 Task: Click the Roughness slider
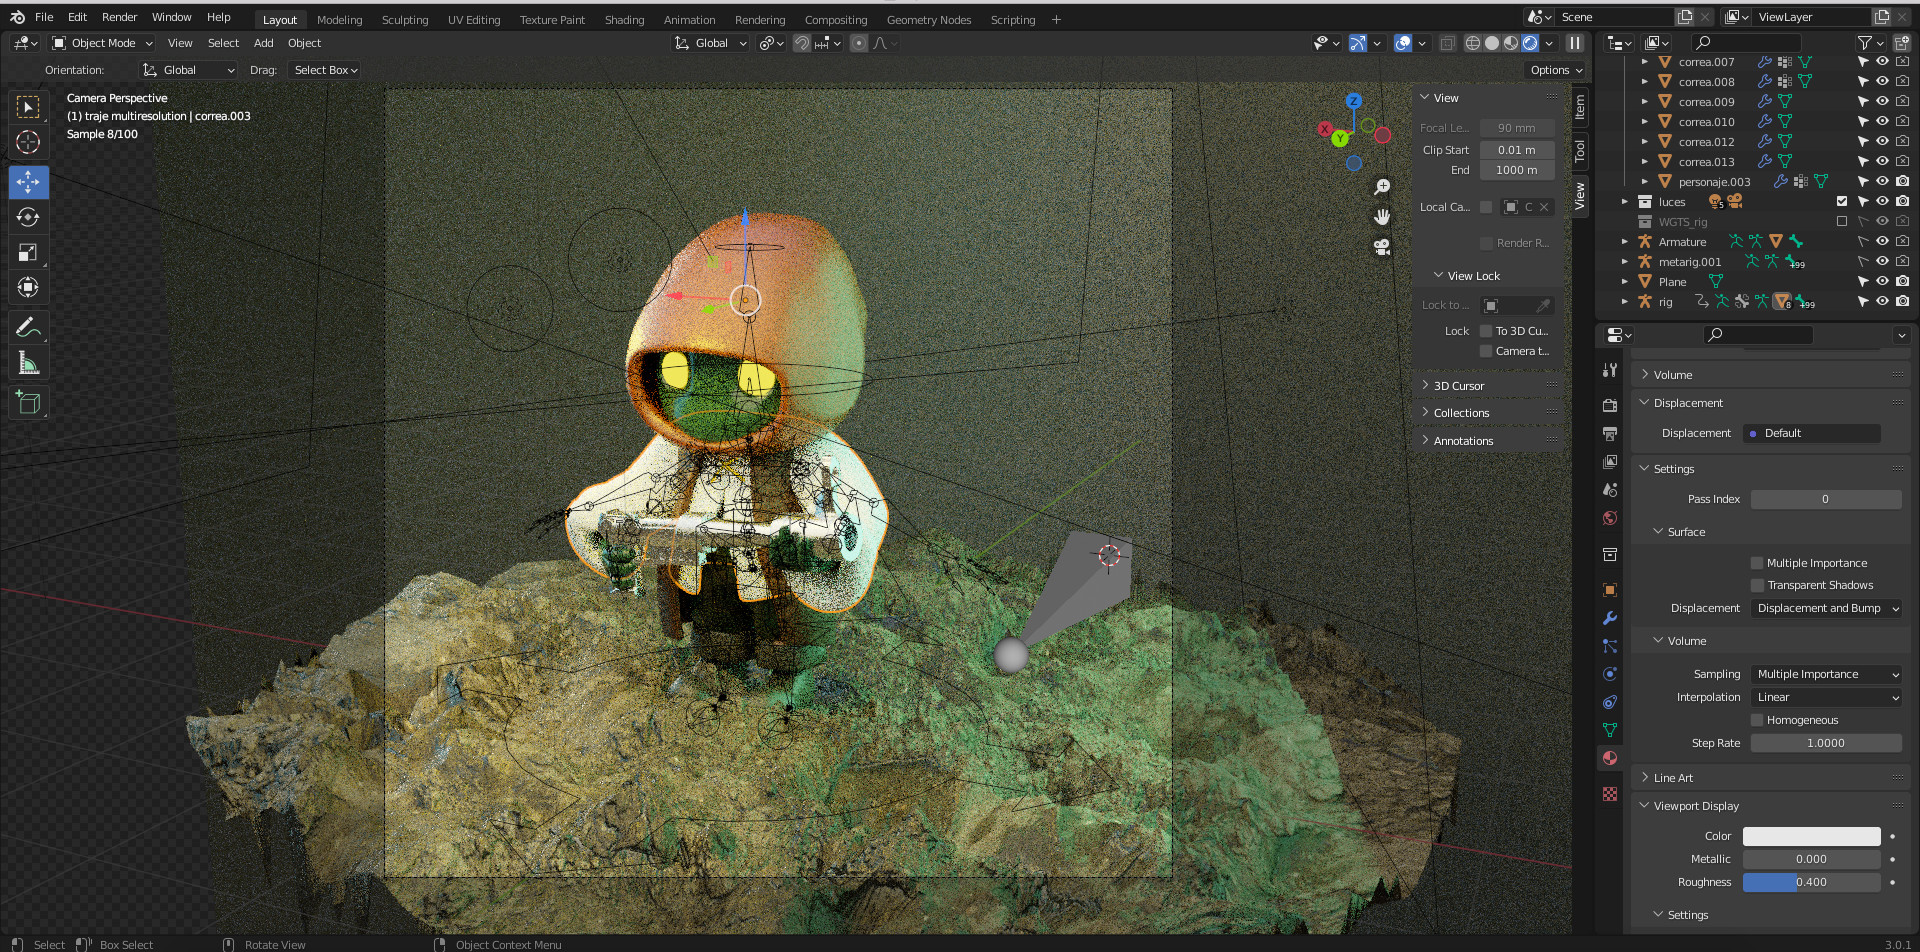pyautogui.click(x=1812, y=882)
